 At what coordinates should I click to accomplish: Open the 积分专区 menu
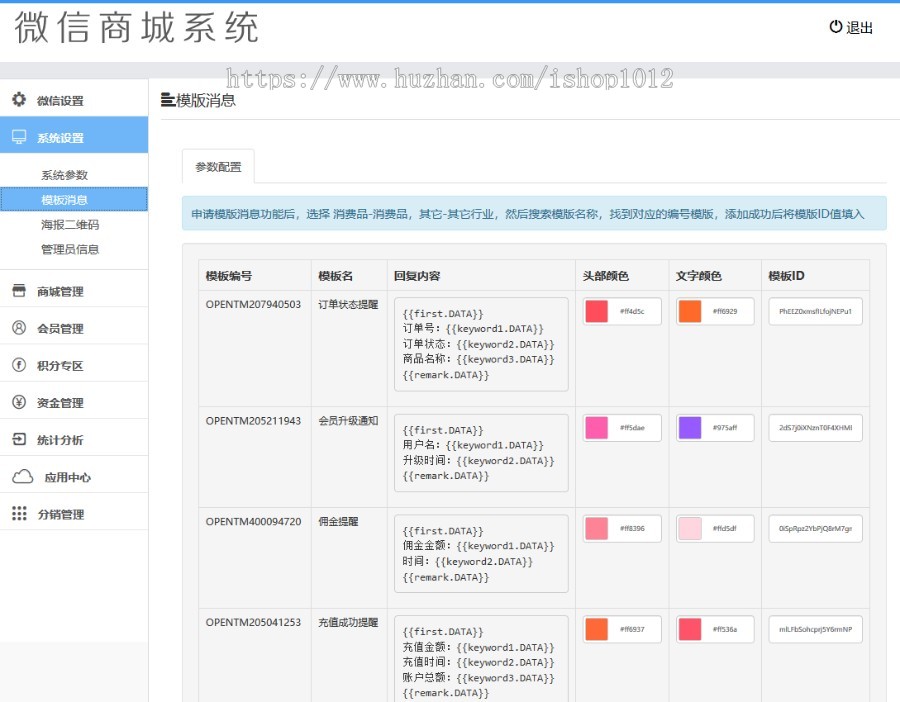(x=74, y=365)
